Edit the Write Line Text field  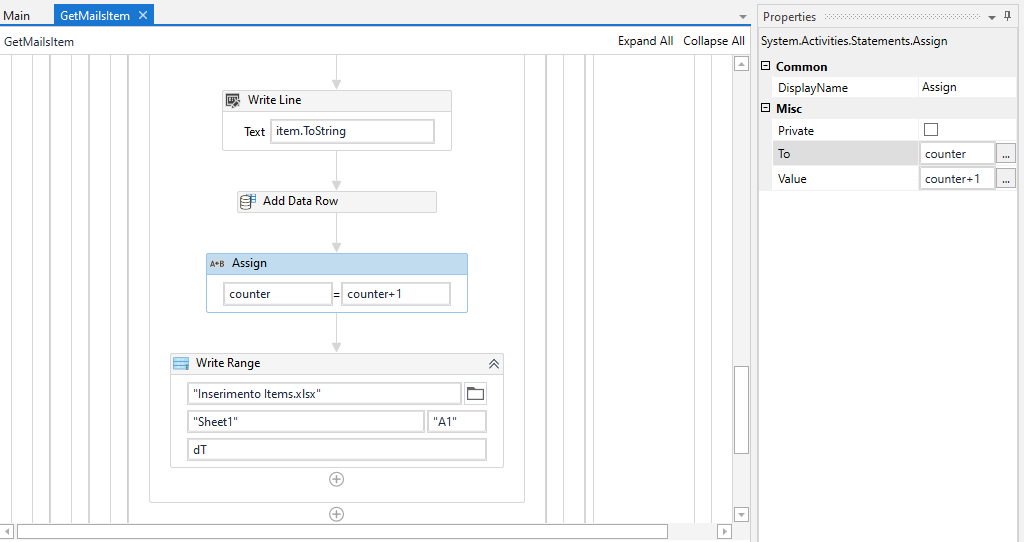click(352, 131)
